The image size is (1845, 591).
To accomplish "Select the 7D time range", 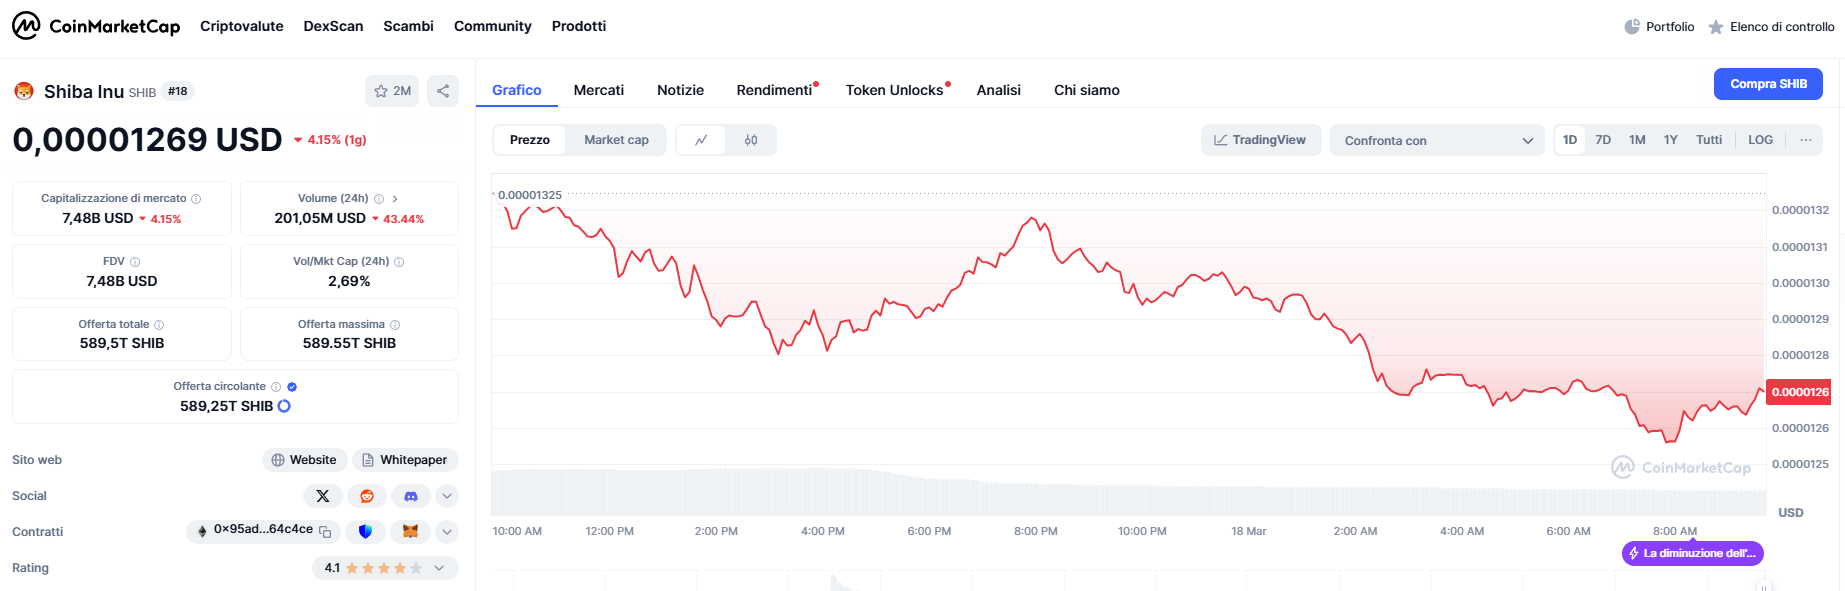I will 1603,140.
